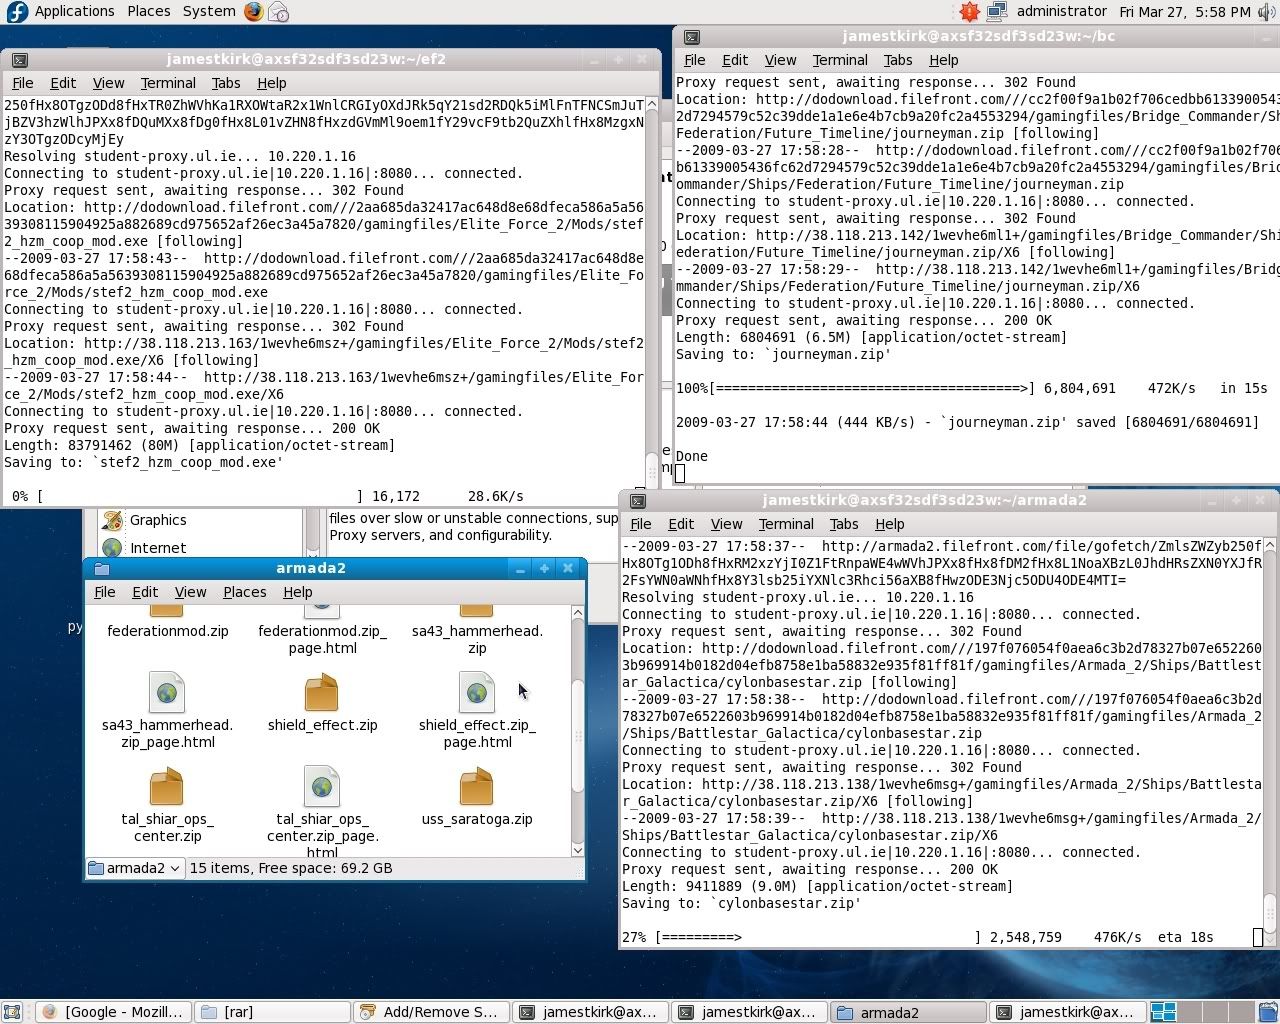1280x1024 pixels.
Task: Click the volume speaker icon
Action: (x=1267, y=12)
